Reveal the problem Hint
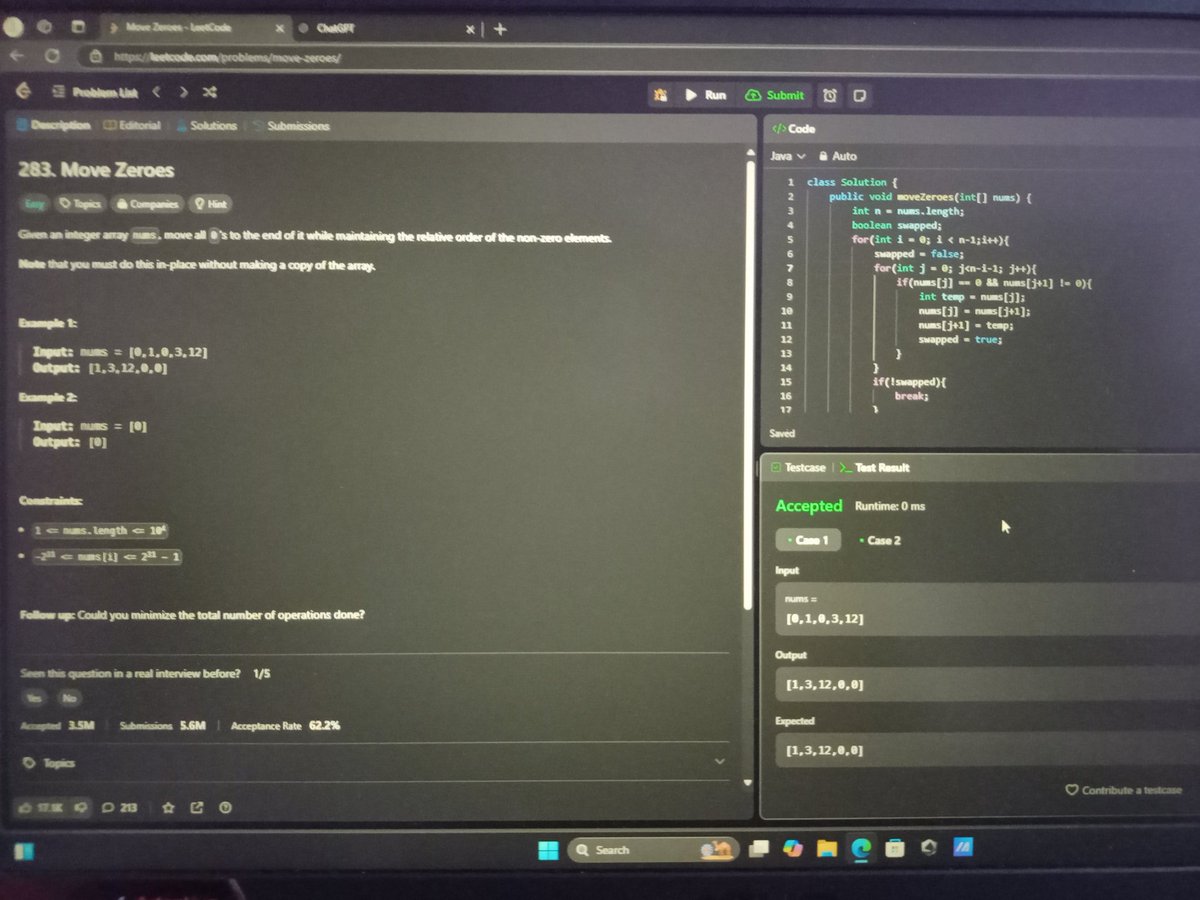The width and height of the screenshot is (1200, 900). click(x=210, y=204)
